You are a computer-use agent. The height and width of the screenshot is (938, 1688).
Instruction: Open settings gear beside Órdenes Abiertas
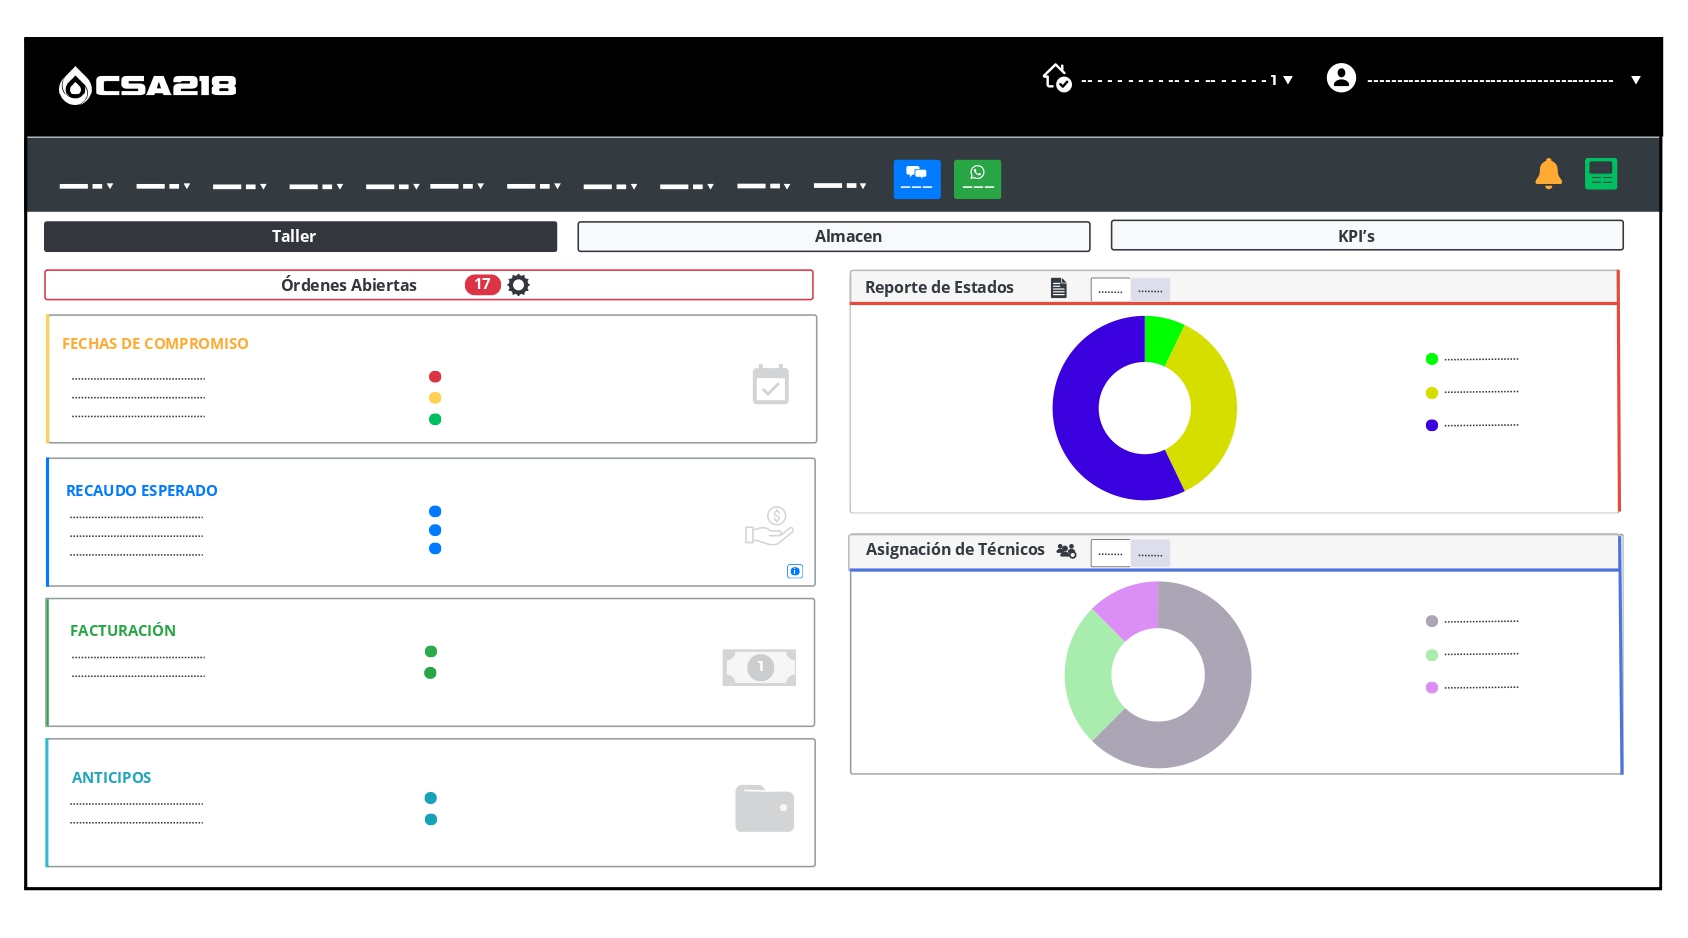click(x=518, y=285)
